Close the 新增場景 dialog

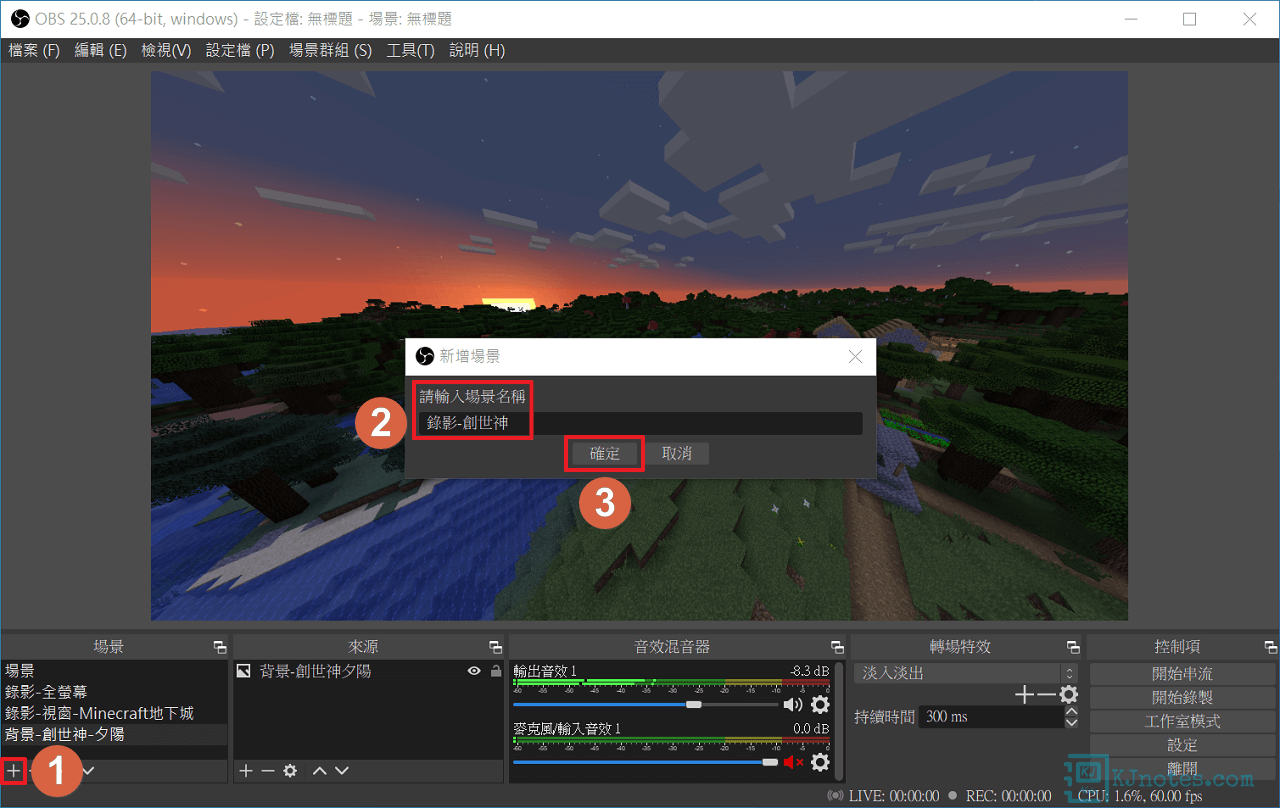click(855, 357)
